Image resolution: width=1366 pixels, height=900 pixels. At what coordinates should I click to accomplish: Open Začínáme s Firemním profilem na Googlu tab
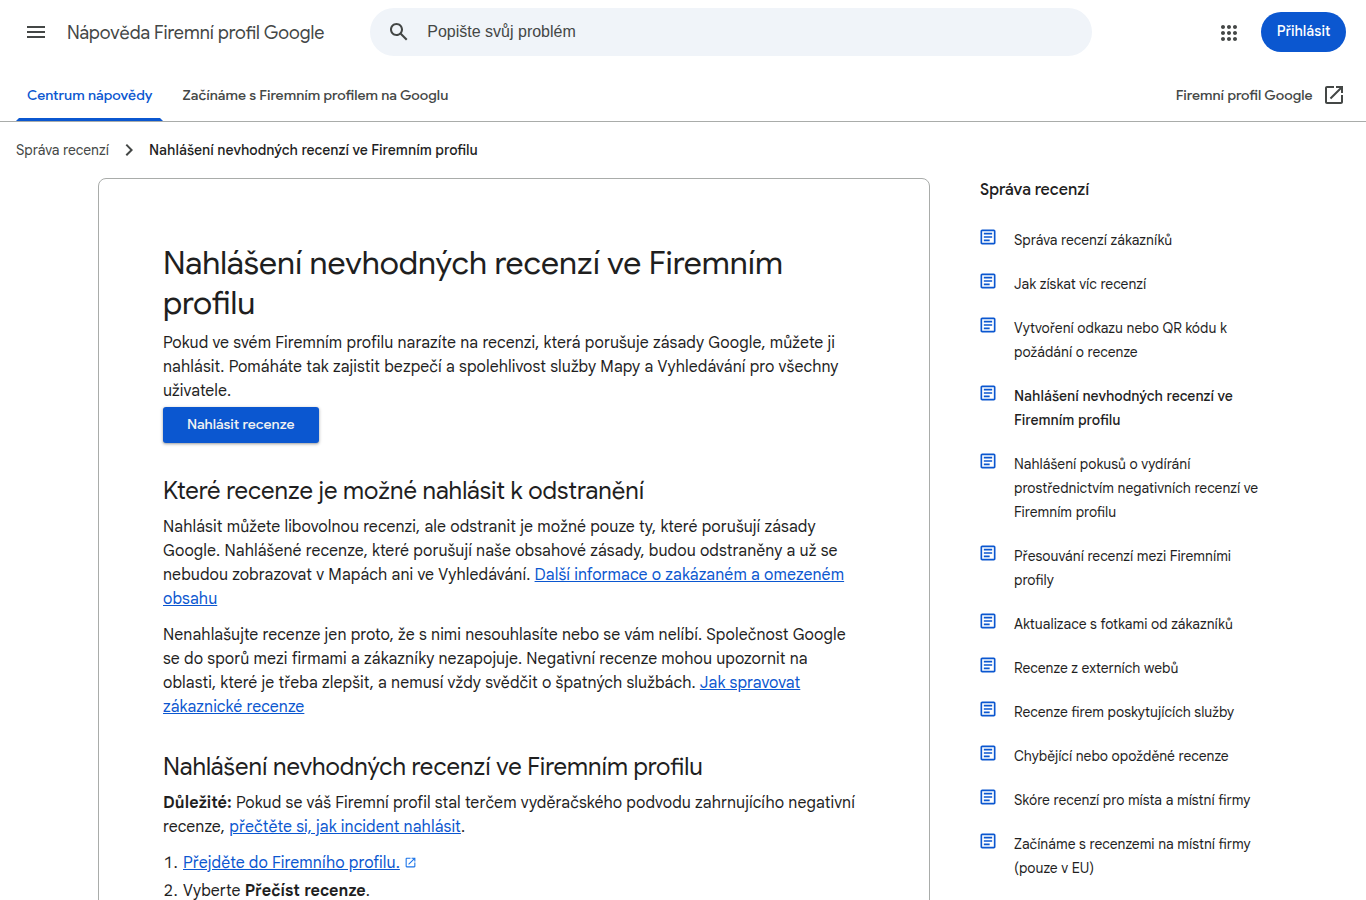point(315,95)
